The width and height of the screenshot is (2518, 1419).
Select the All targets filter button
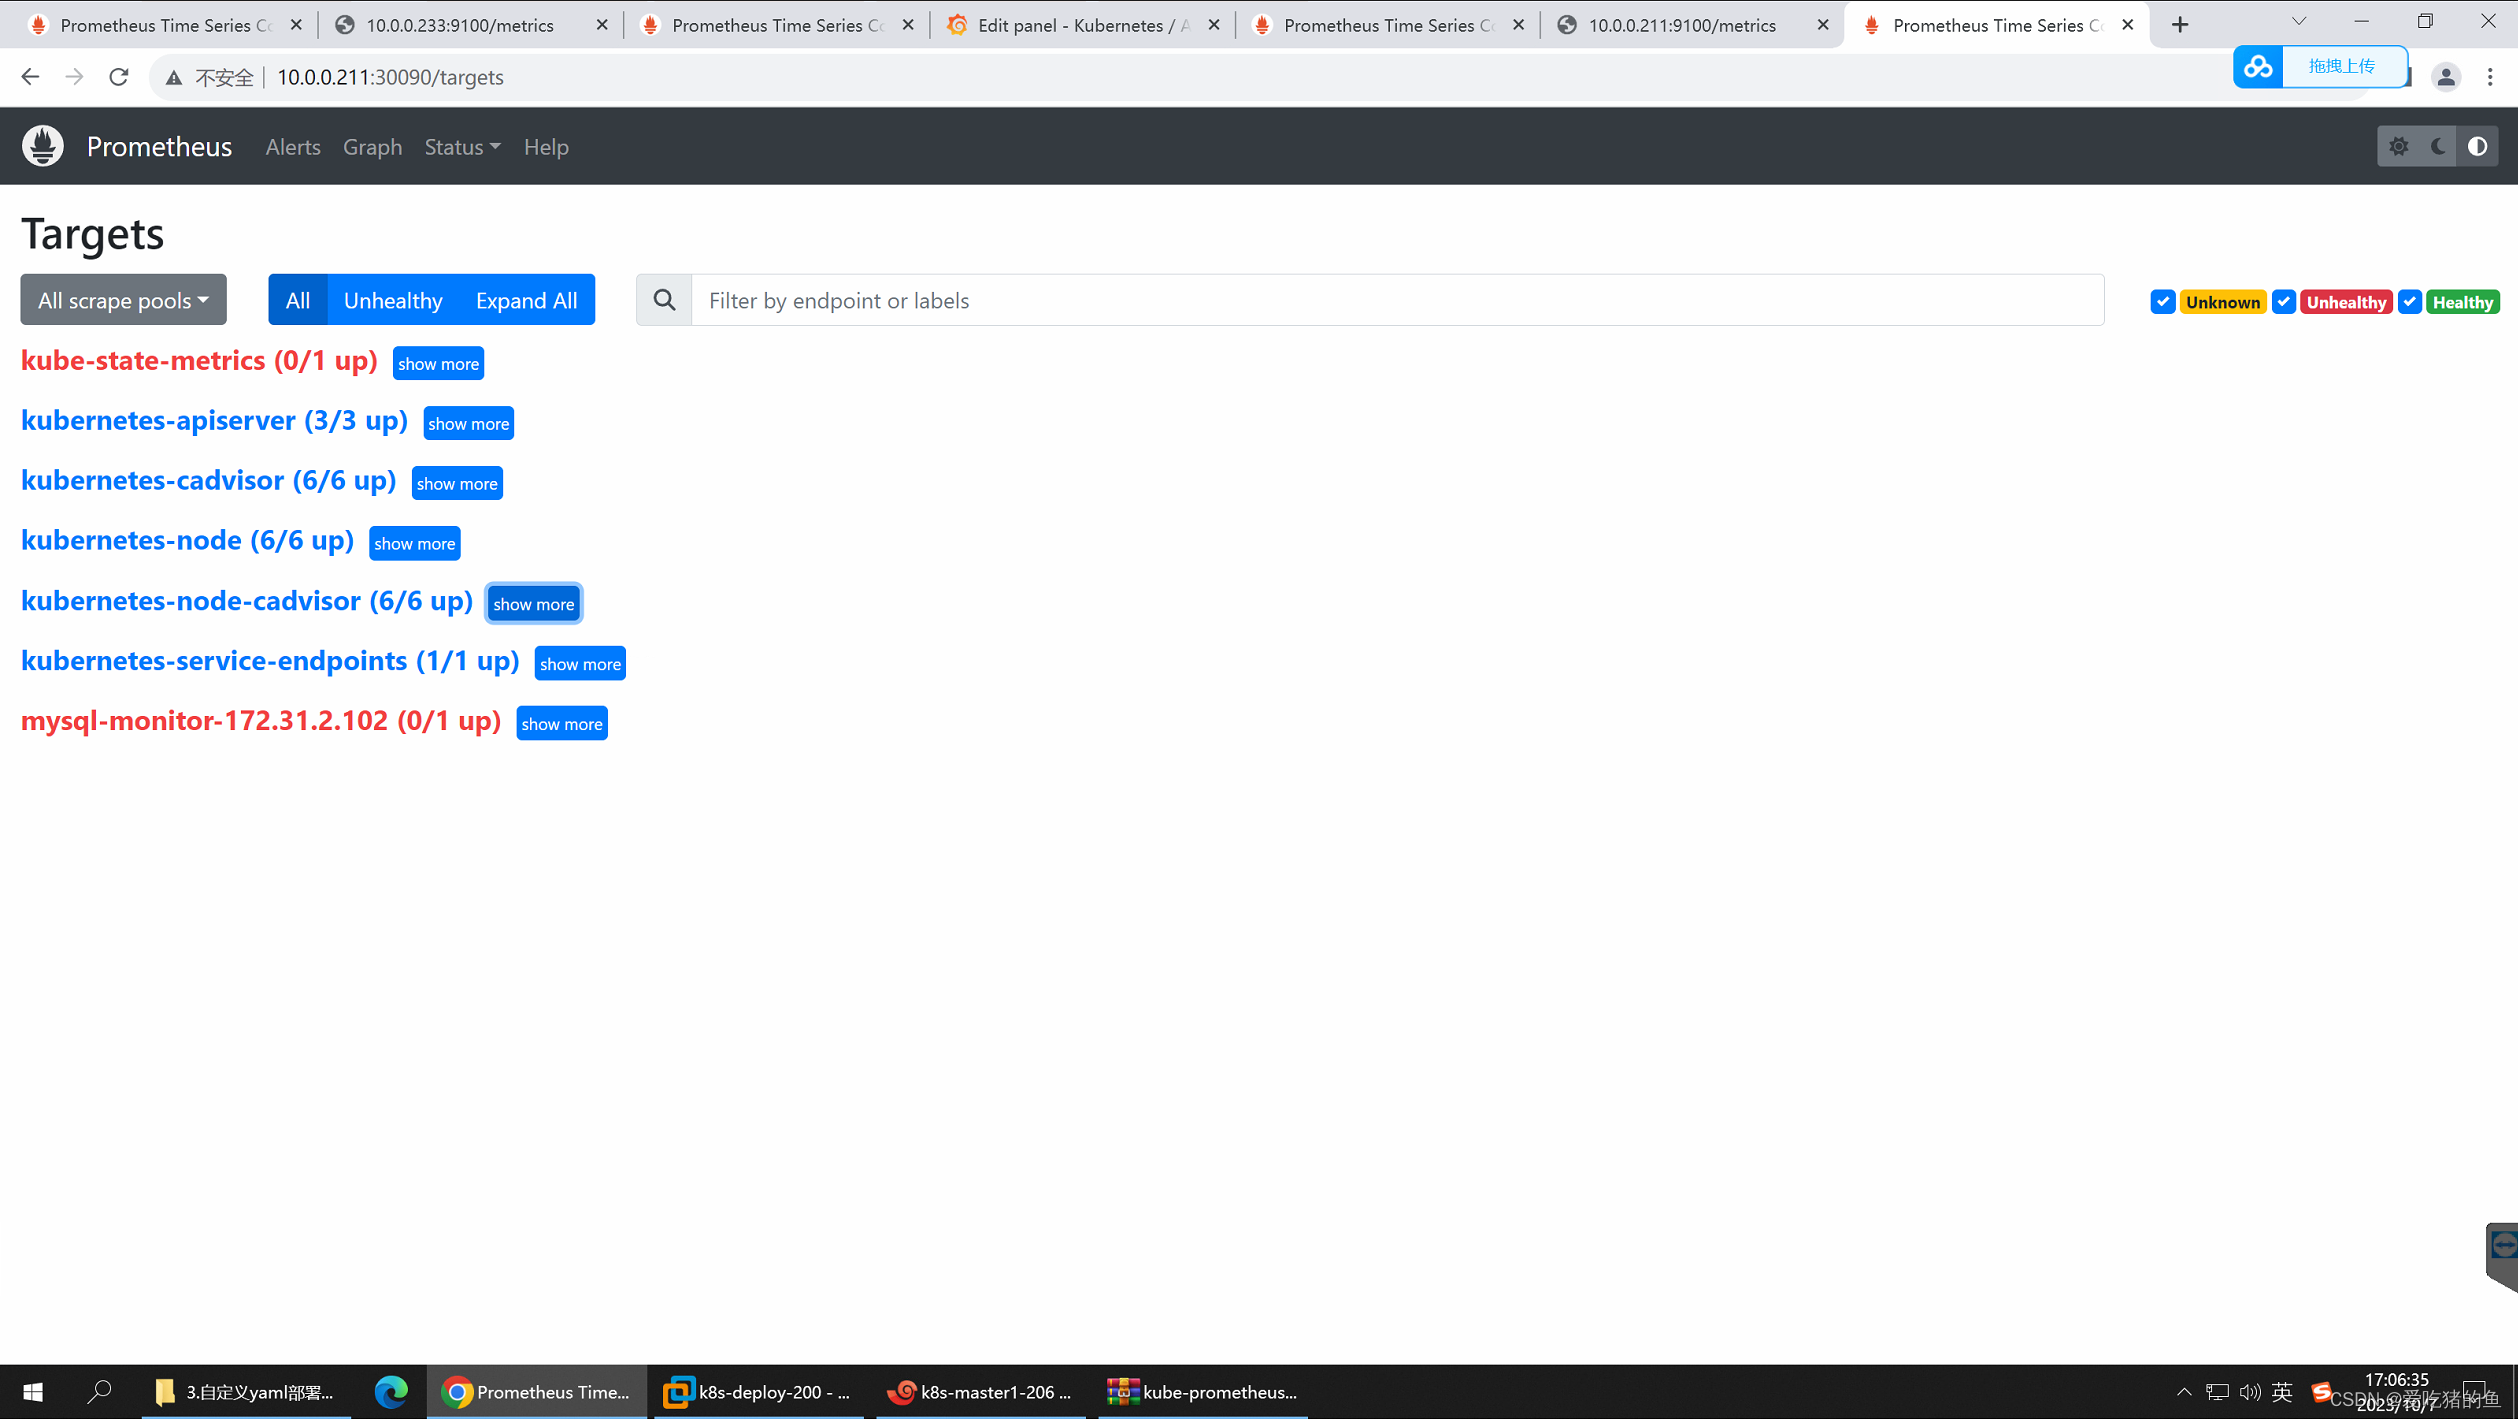click(298, 300)
